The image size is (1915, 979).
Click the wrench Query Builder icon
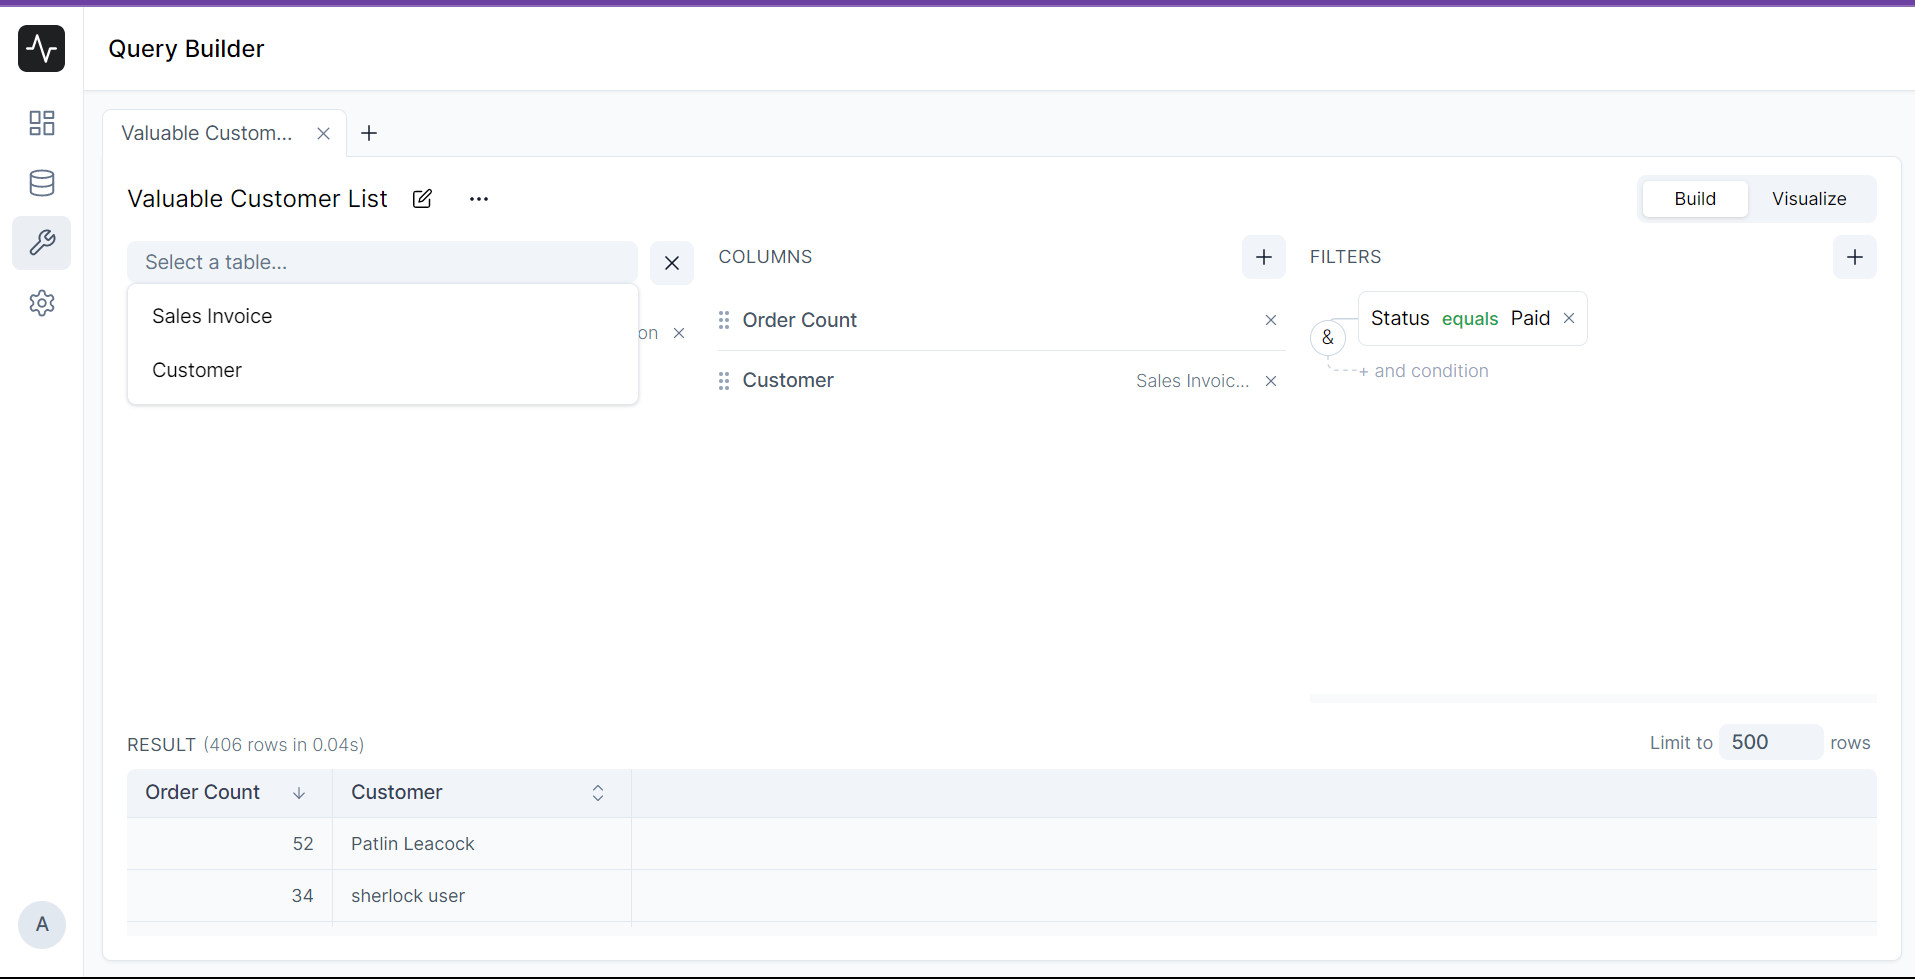(x=41, y=243)
